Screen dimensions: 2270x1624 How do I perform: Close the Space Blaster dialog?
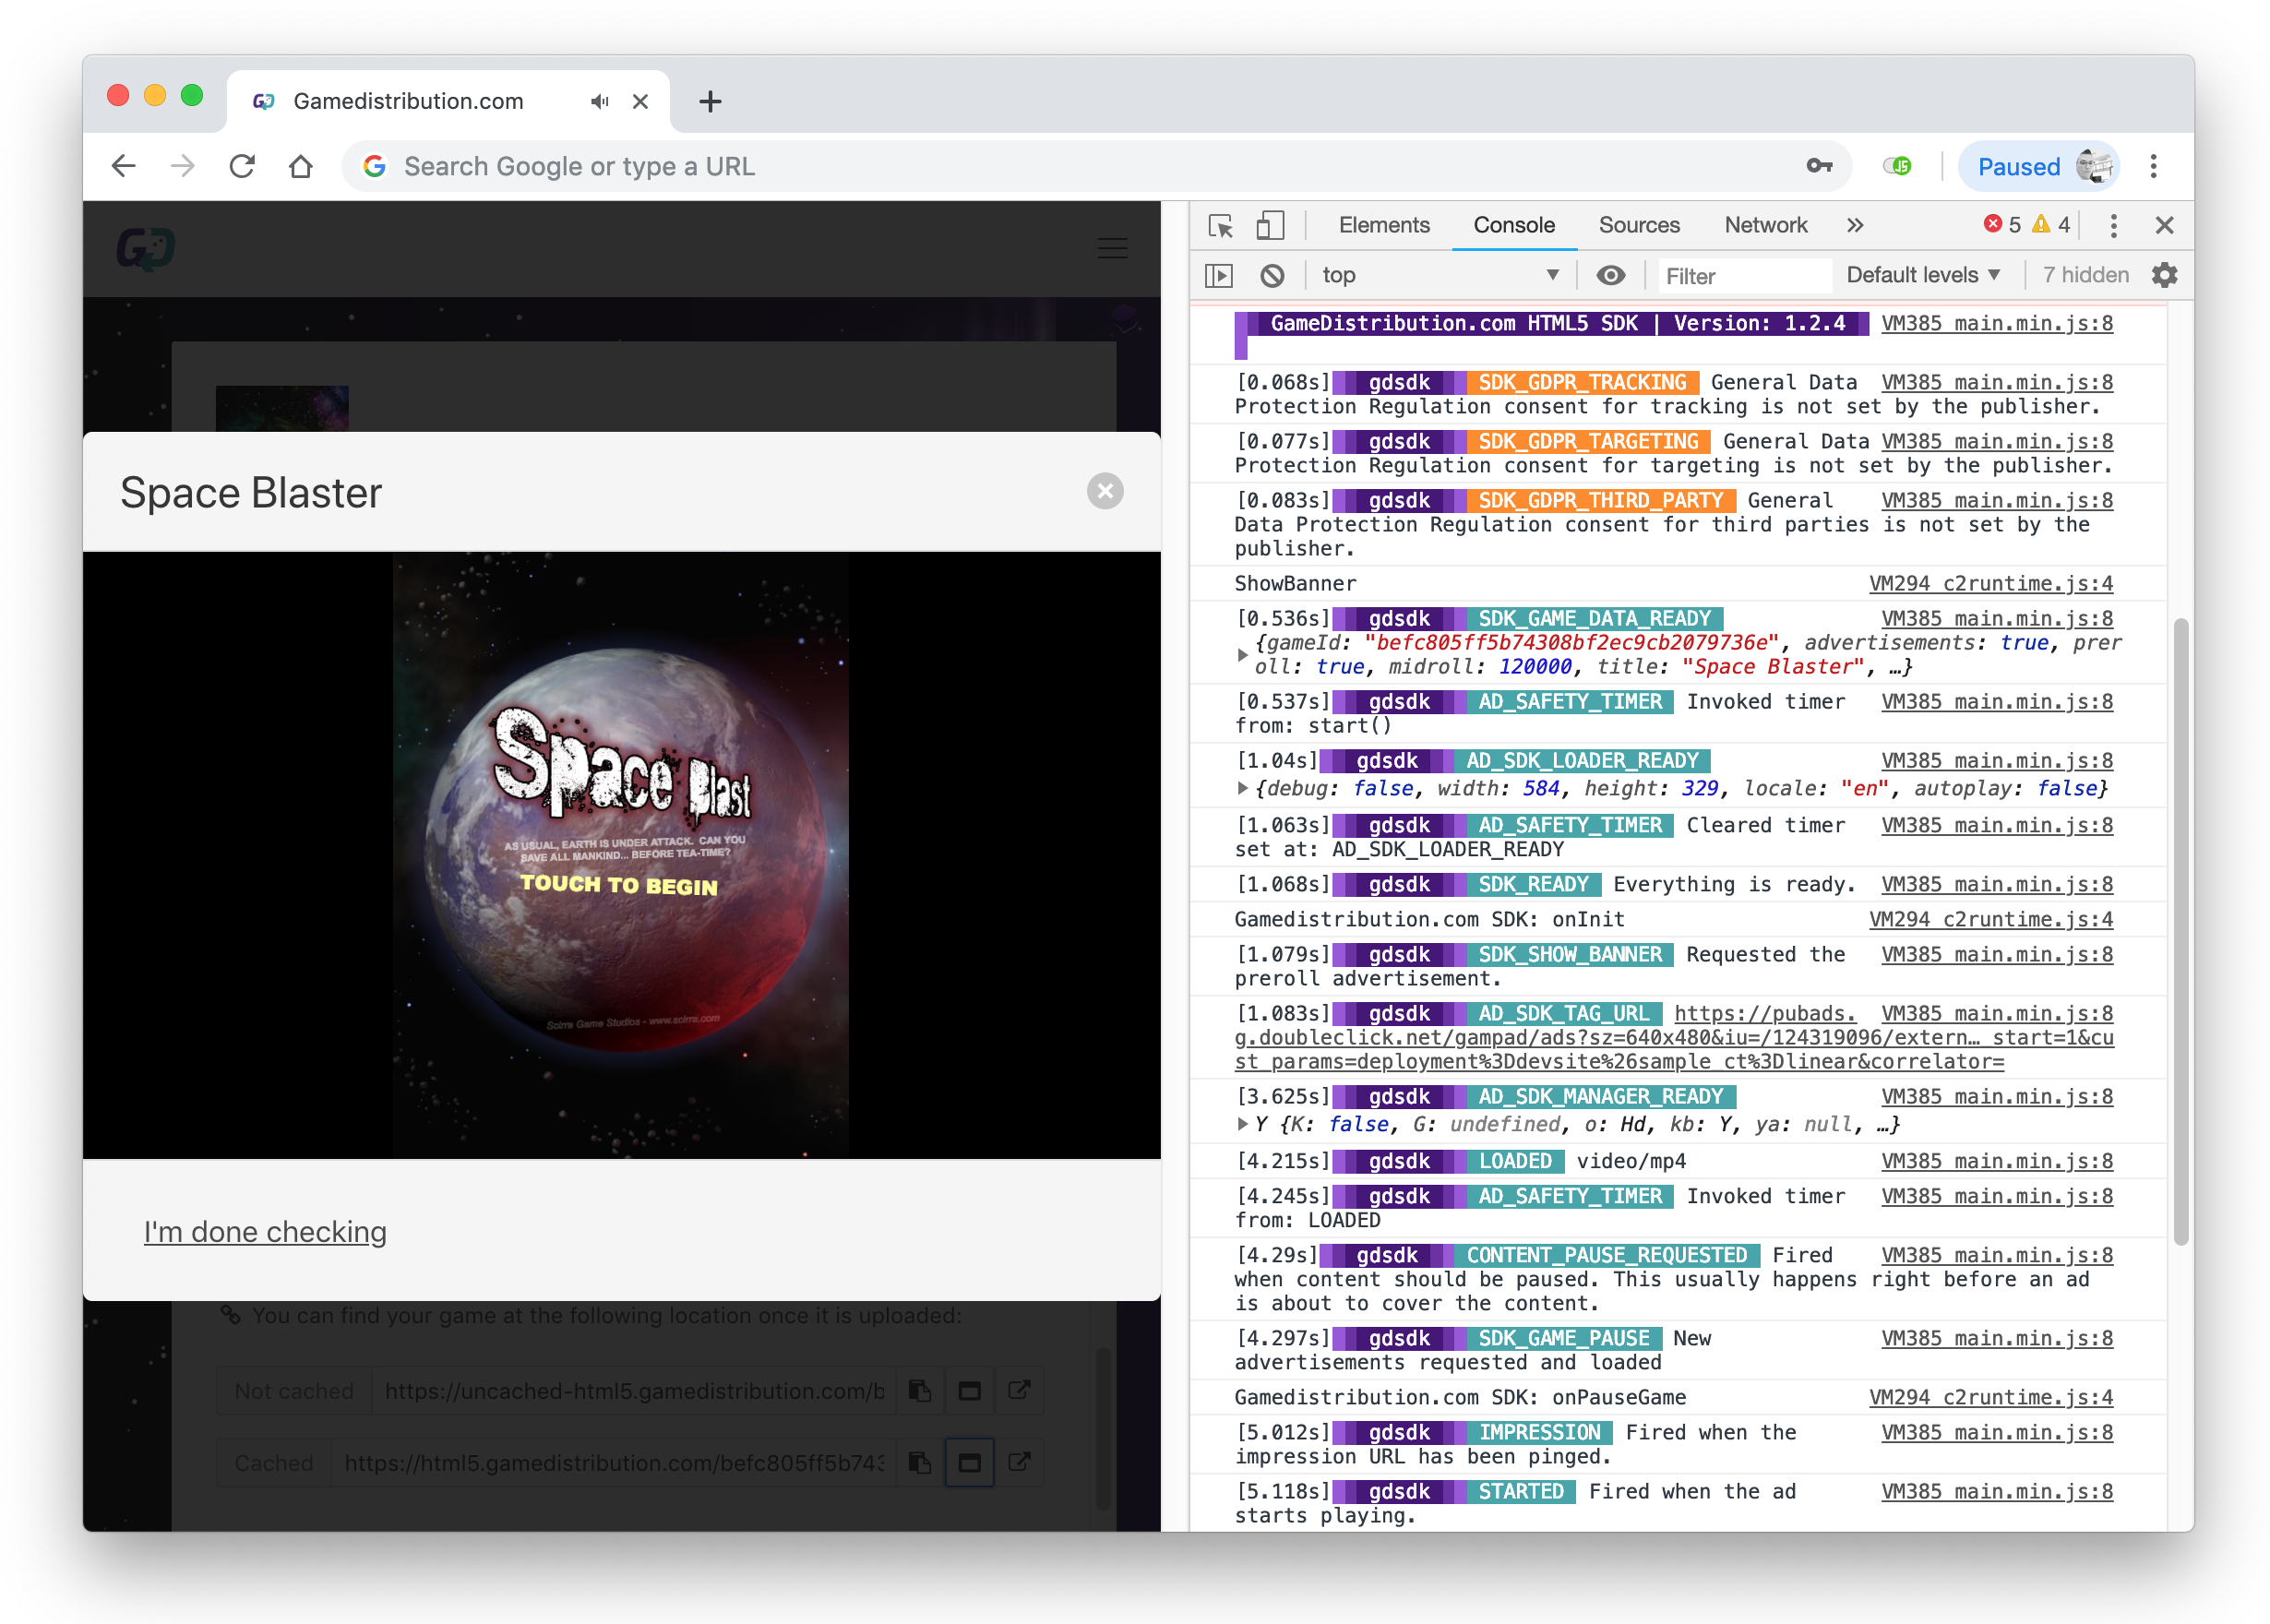click(1105, 491)
